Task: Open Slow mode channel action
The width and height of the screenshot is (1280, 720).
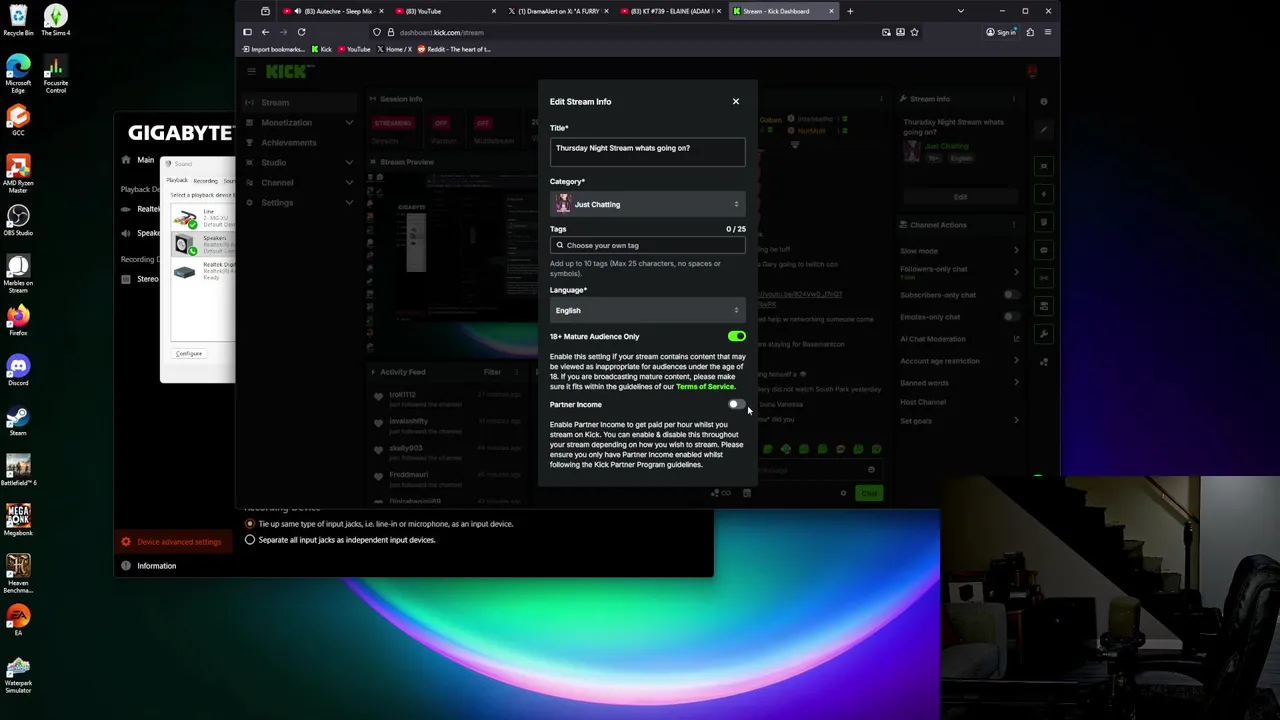Action: (960, 251)
